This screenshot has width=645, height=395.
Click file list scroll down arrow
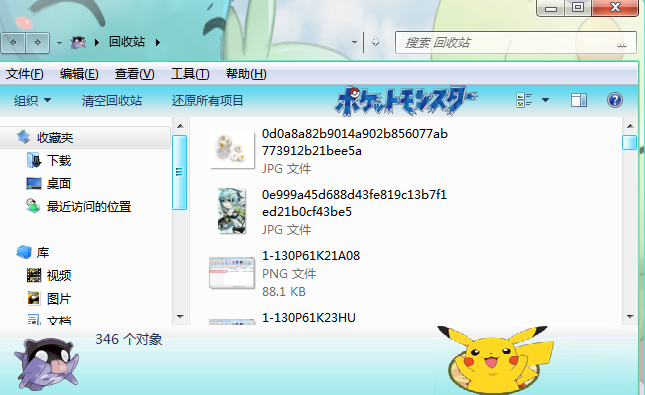click(x=630, y=317)
